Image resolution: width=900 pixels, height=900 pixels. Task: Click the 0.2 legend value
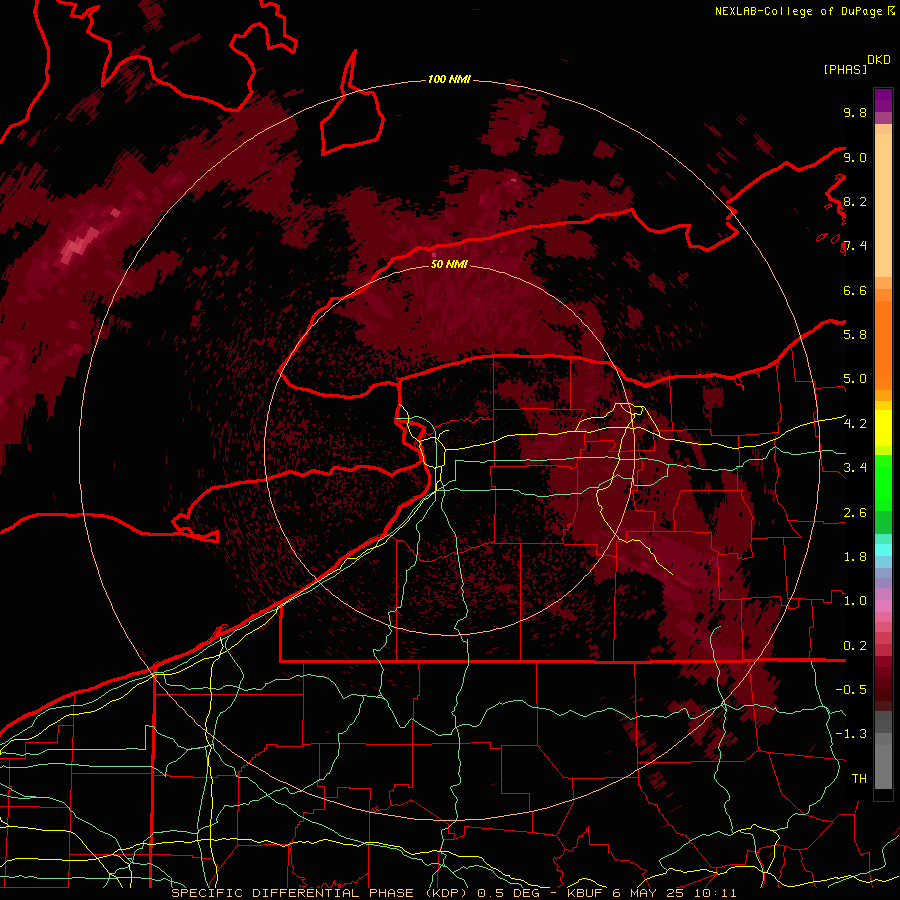(x=855, y=646)
